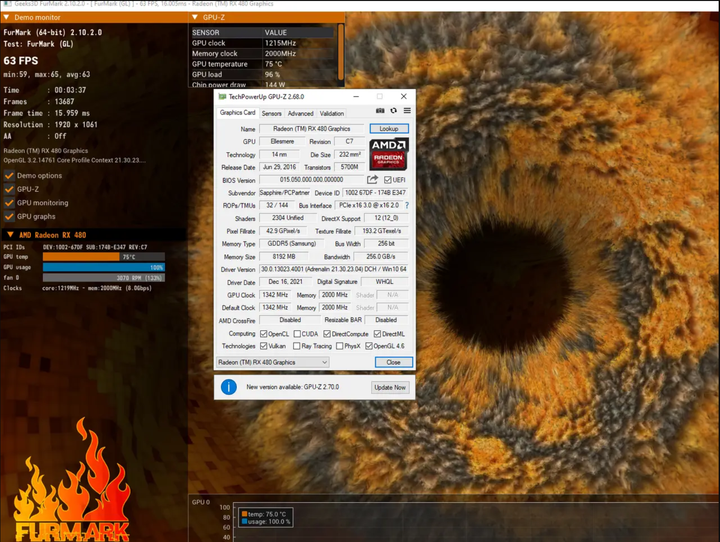Toggle the OpenGL 4.6 checkbox
Image resolution: width=720 pixels, height=542 pixels.
369,346
